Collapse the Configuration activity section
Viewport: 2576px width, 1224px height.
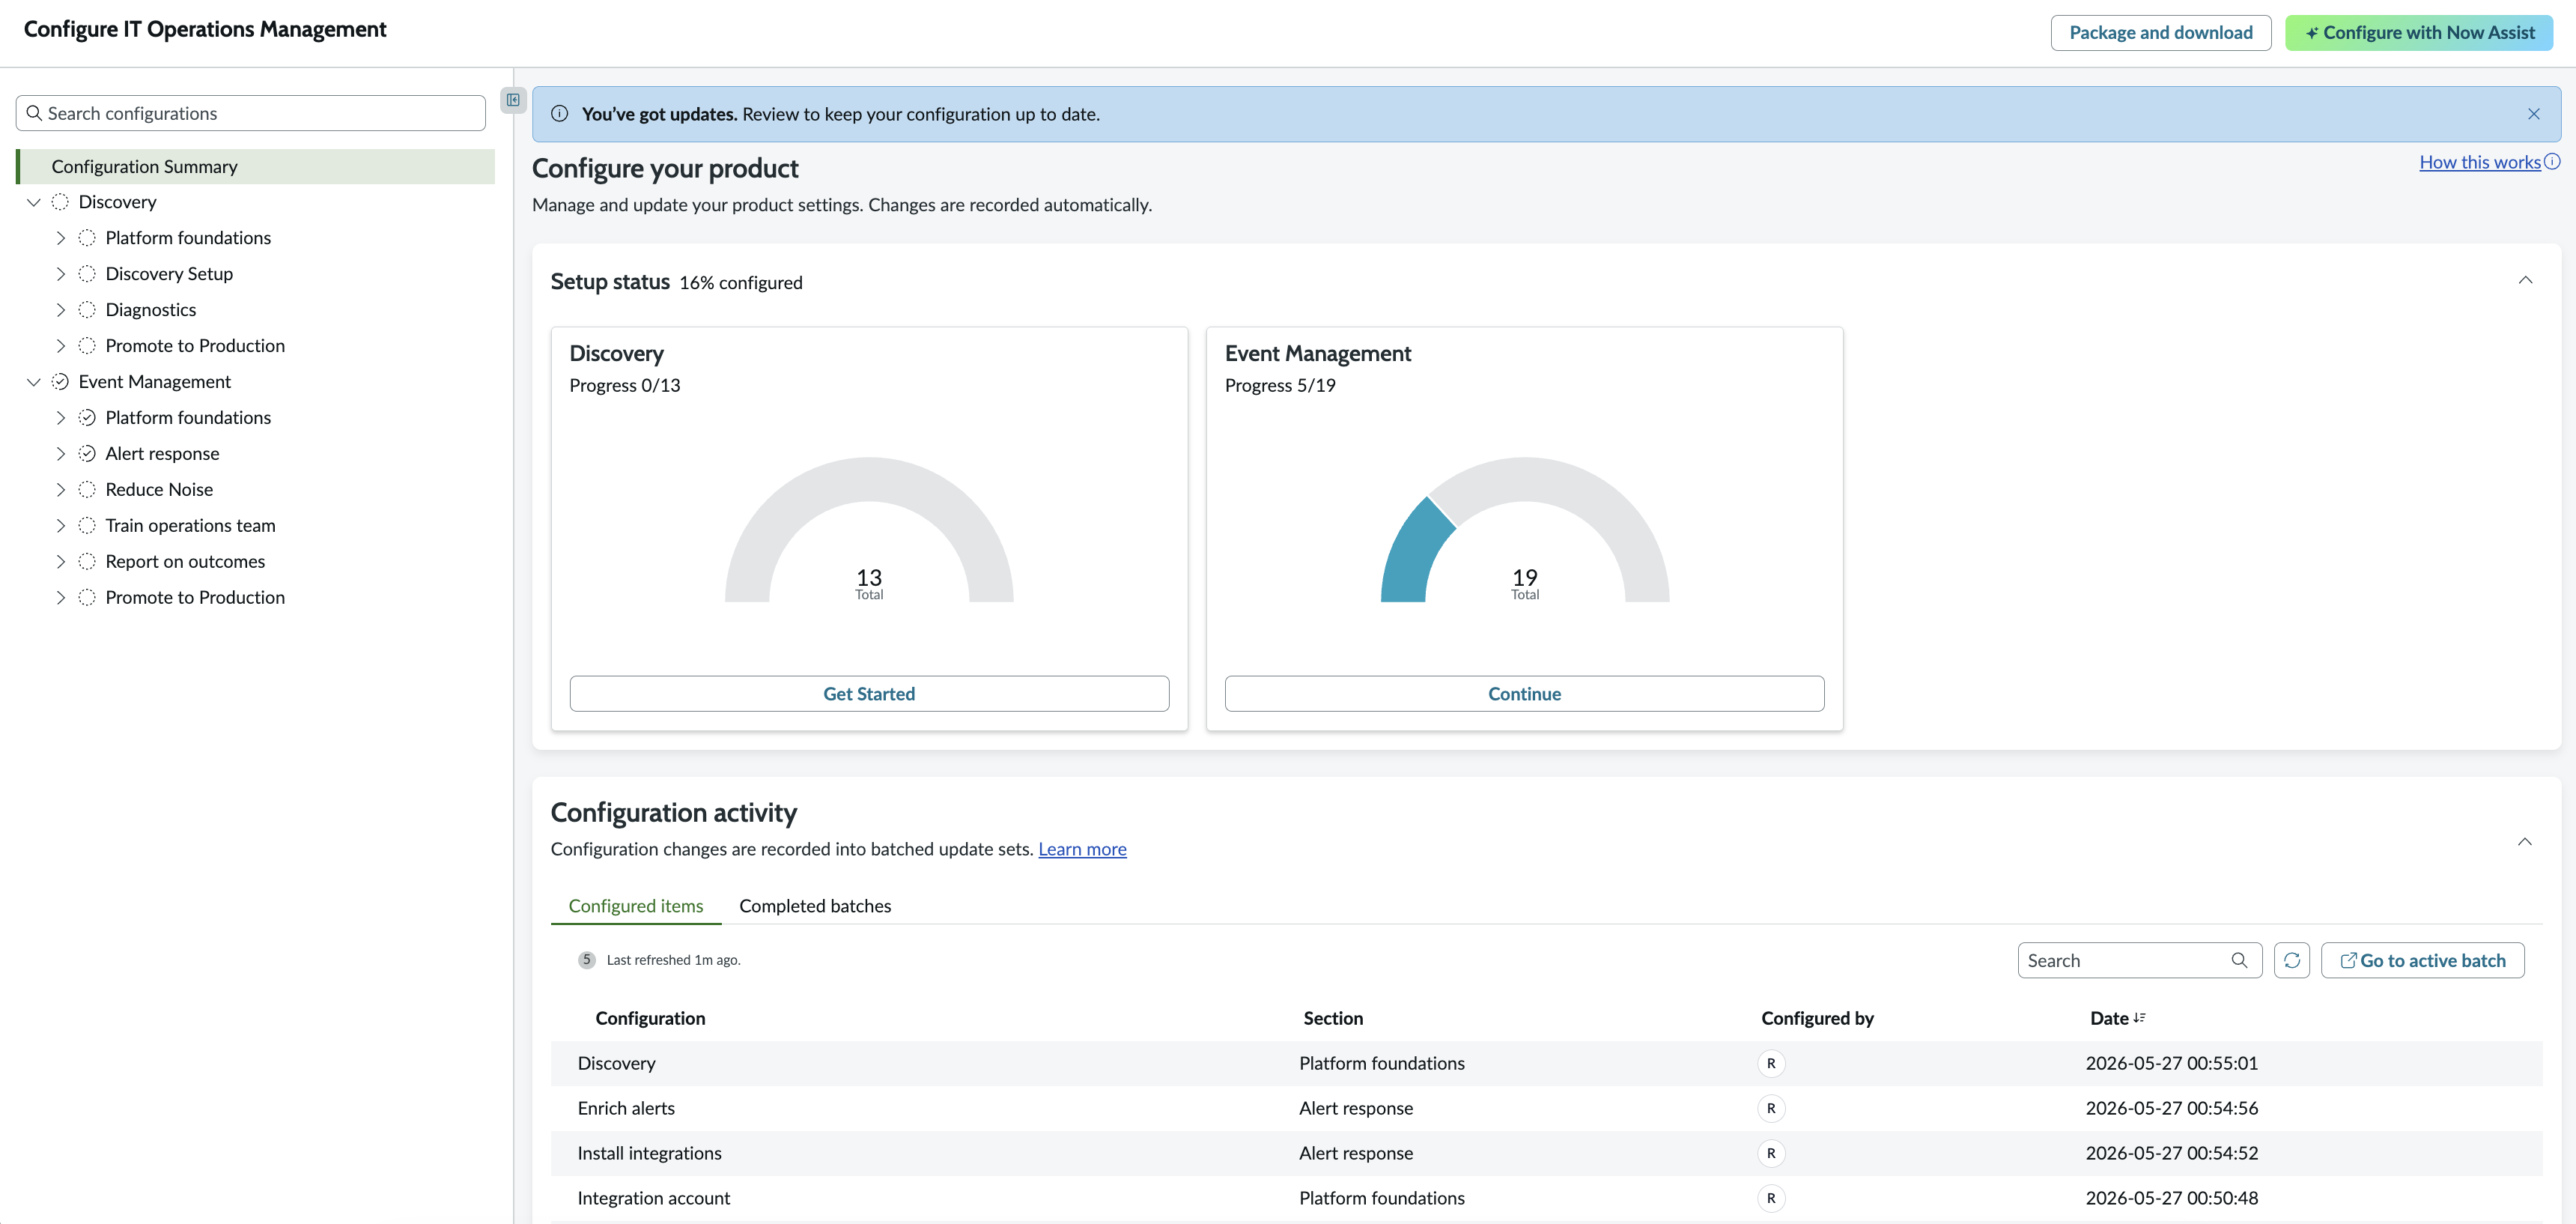pos(2524,842)
